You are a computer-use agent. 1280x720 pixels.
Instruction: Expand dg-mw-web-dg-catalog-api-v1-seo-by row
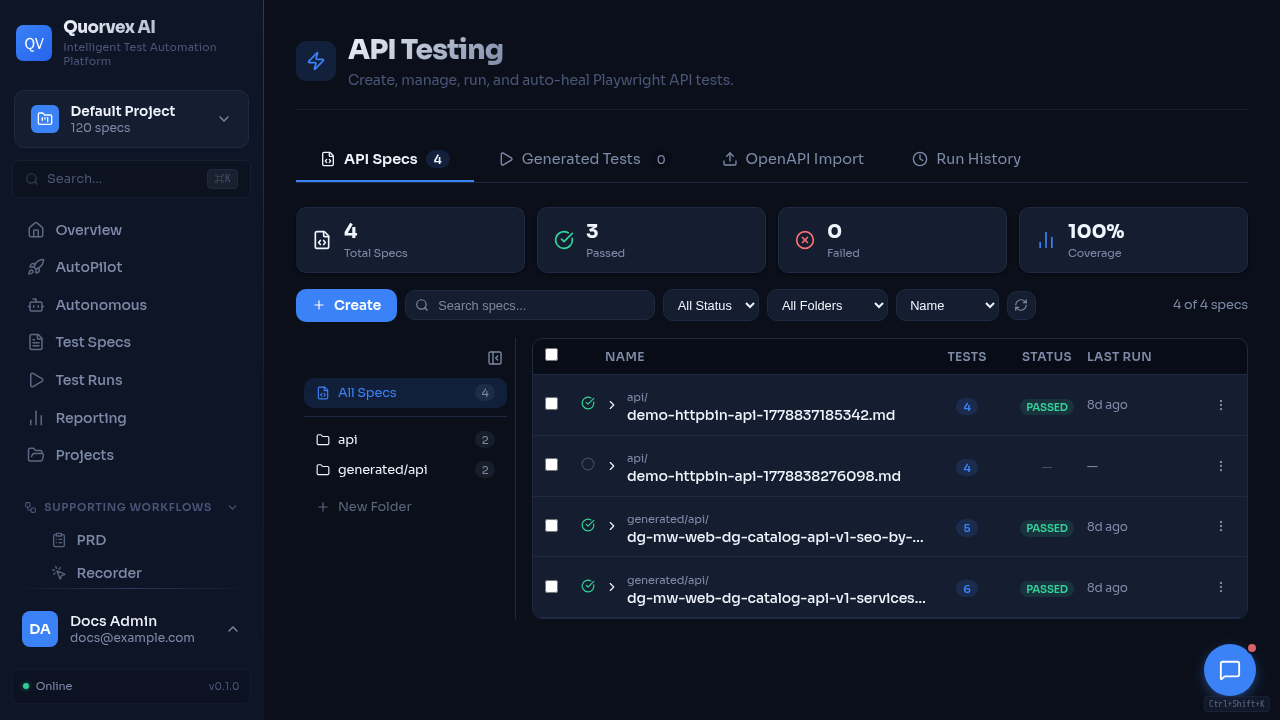pyautogui.click(x=611, y=526)
